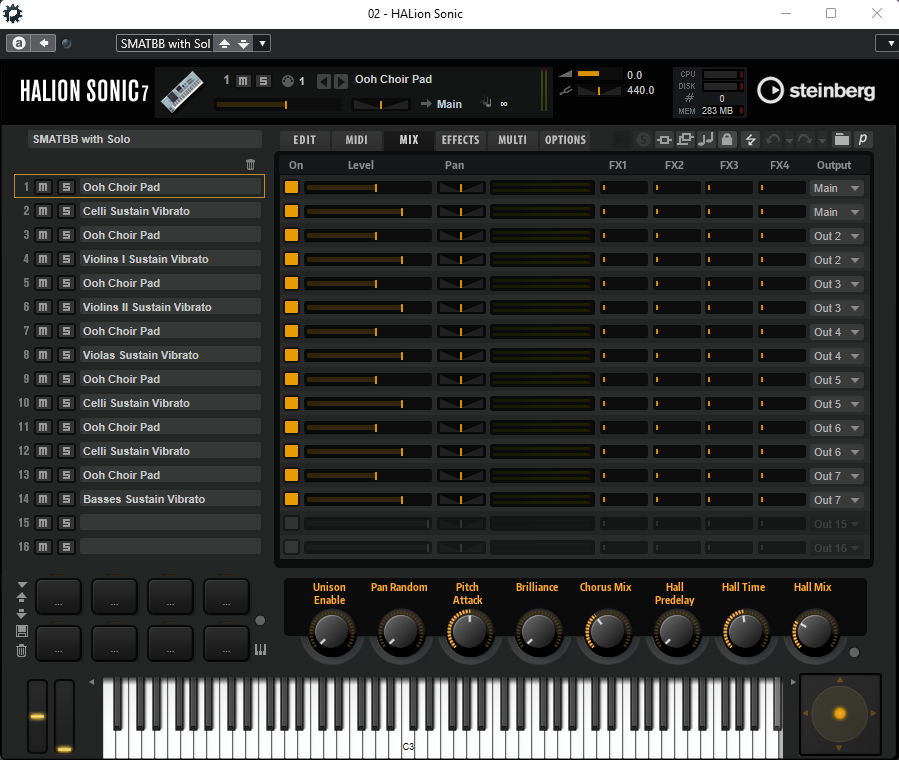Click the first trigger pad in top row
This screenshot has height=760, width=899.
point(58,597)
